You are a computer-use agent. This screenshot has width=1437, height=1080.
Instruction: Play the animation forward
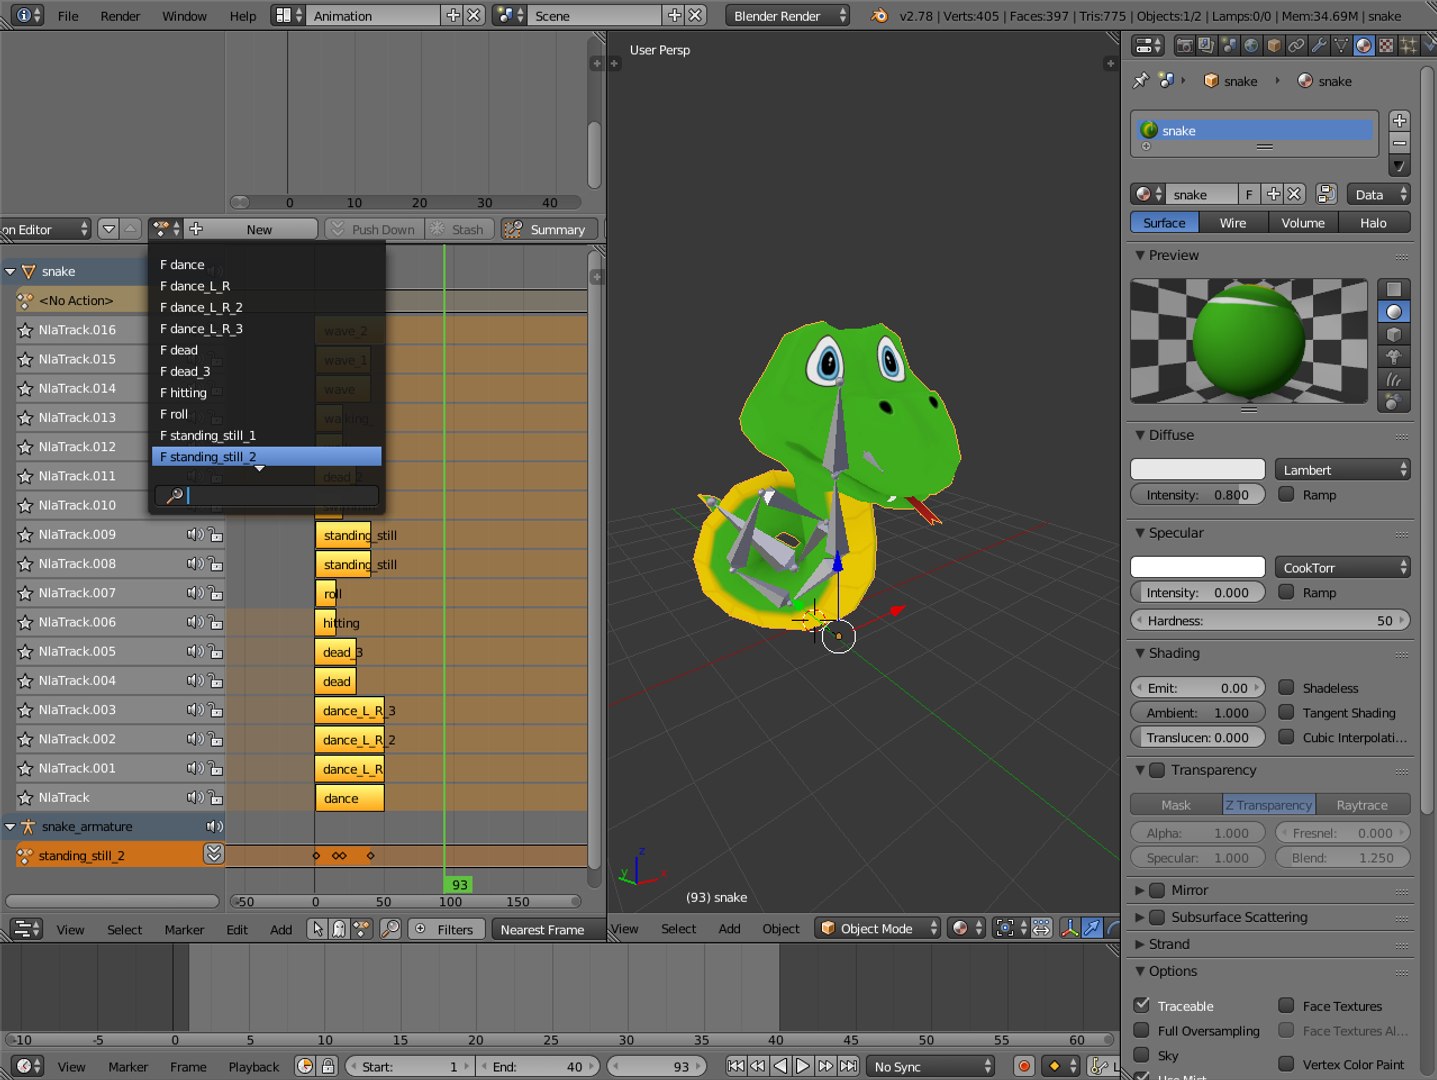click(803, 1066)
